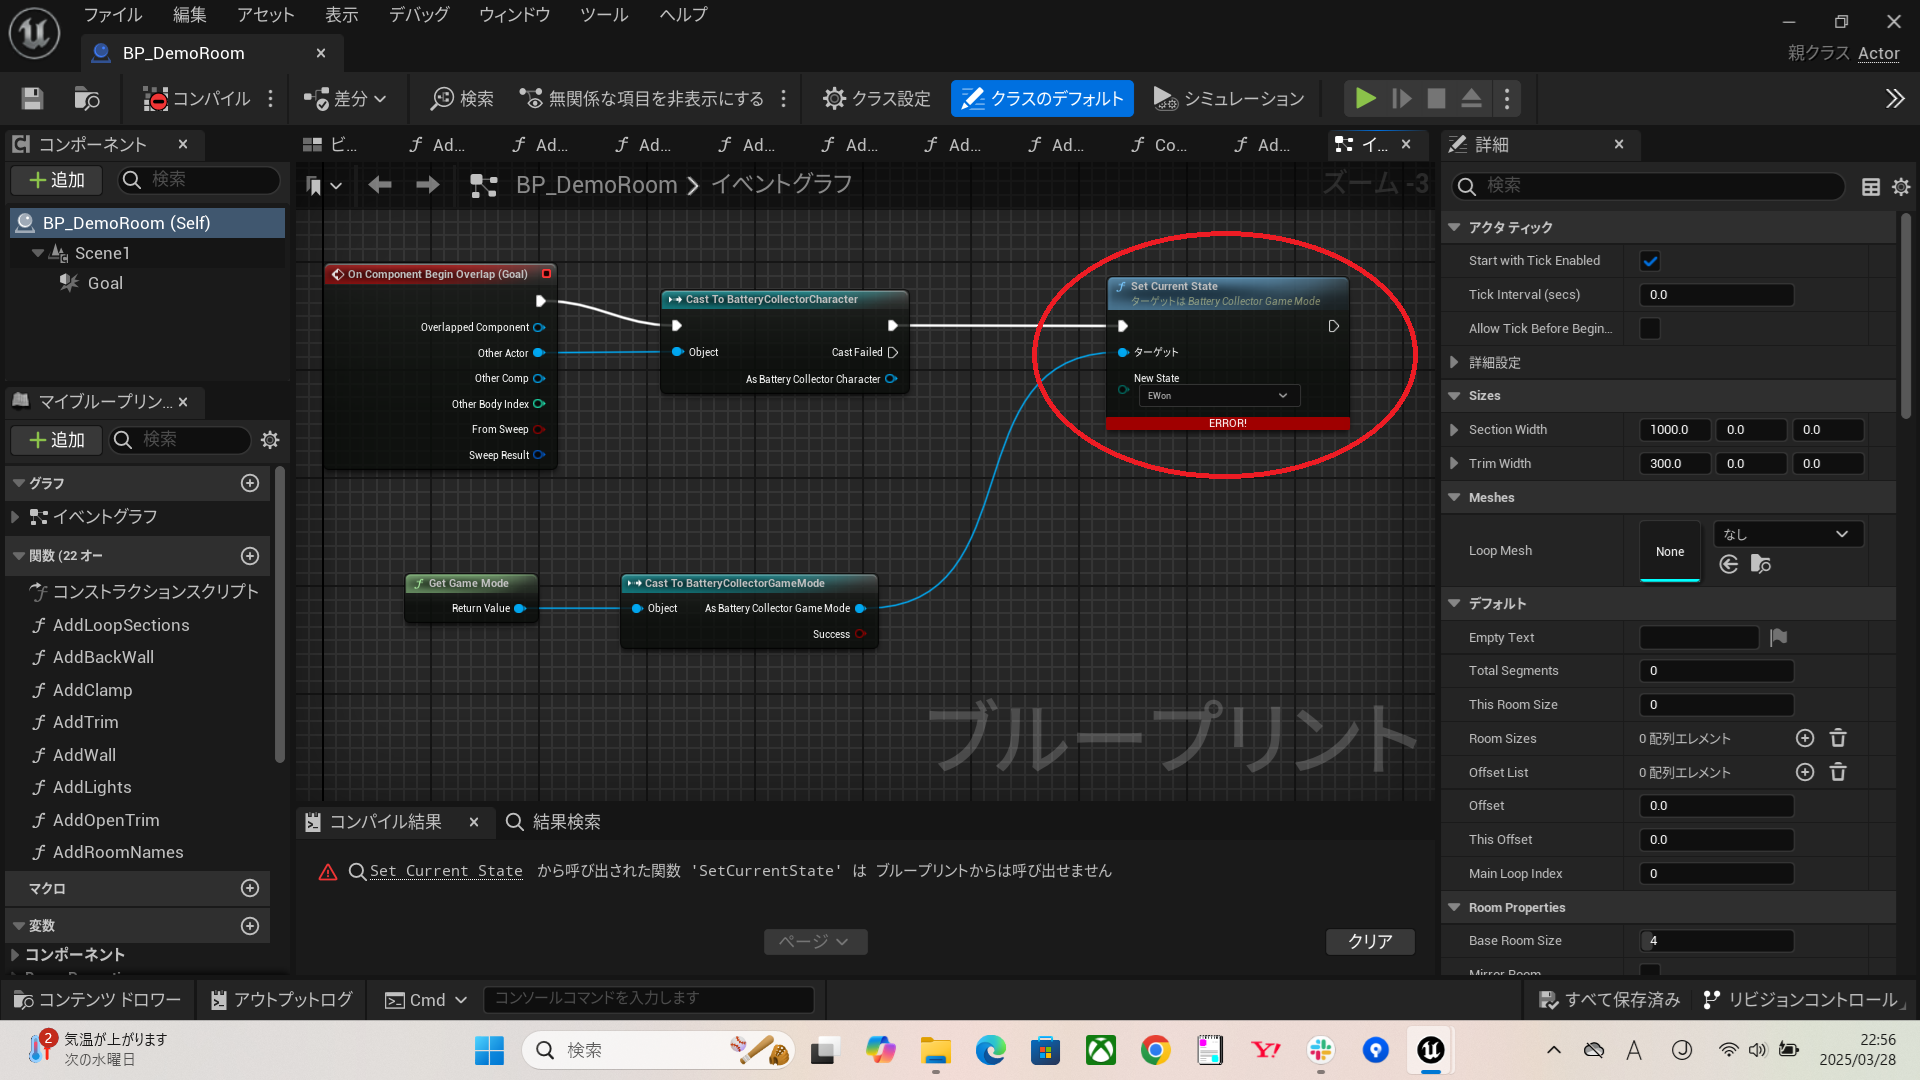Image resolution: width=1920 pixels, height=1080 pixels.
Task: Expand the Trim Width vector row
Action: (1454, 464)
